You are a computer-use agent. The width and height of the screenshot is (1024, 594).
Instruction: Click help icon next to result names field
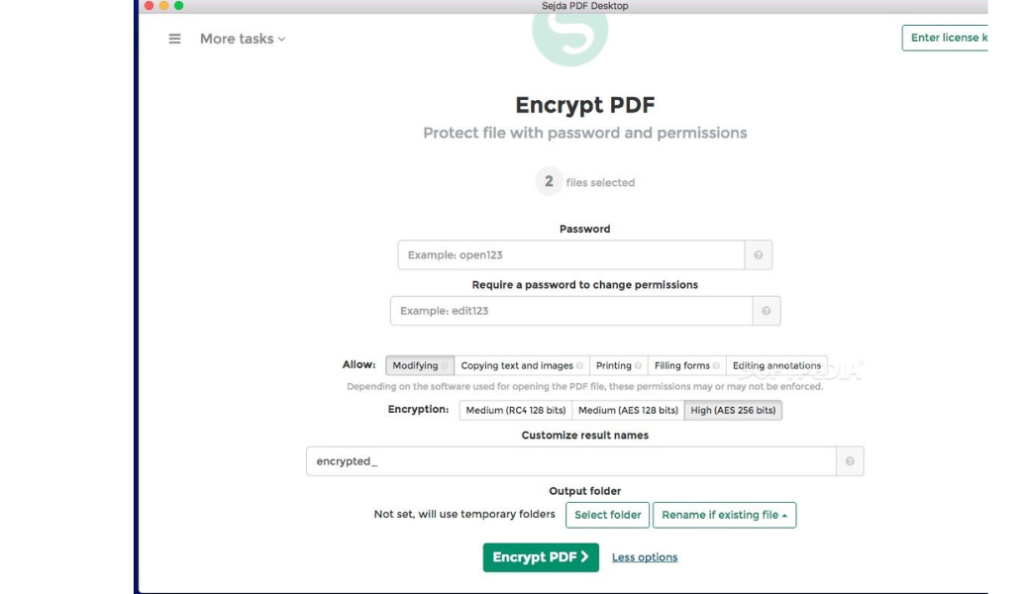point(849,461)
